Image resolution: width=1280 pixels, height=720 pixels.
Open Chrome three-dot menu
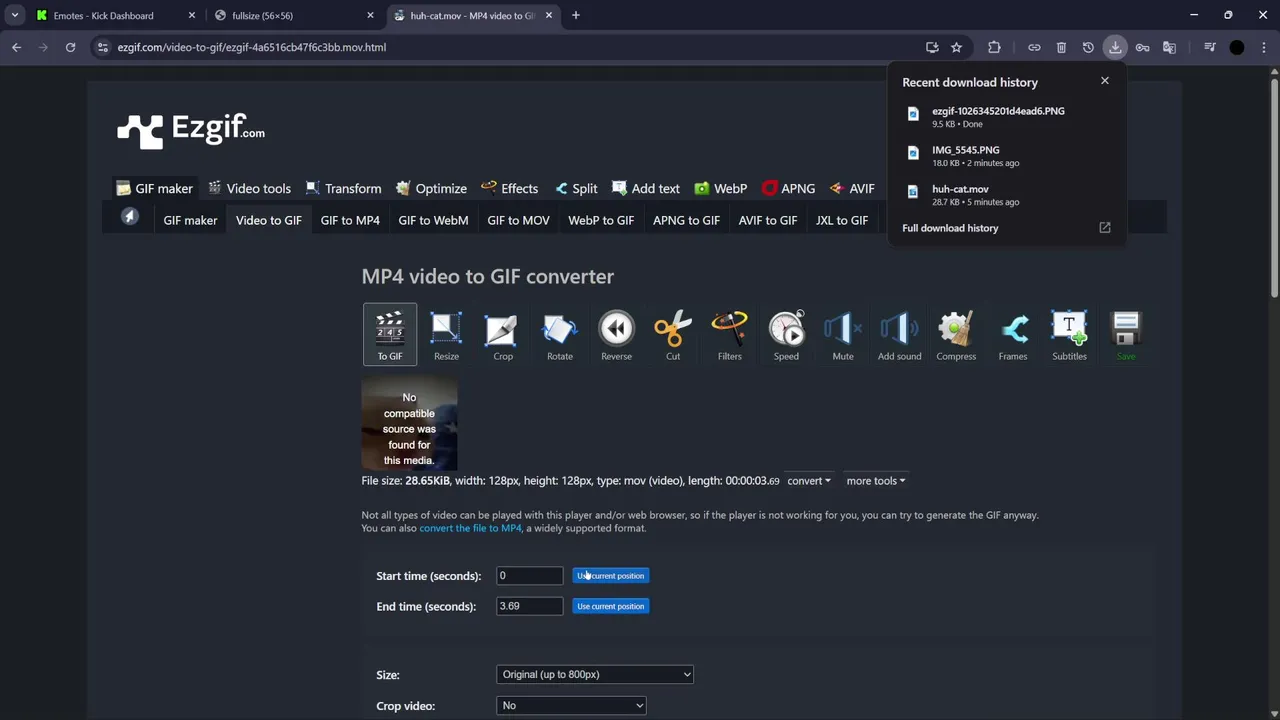(1264, 47)
